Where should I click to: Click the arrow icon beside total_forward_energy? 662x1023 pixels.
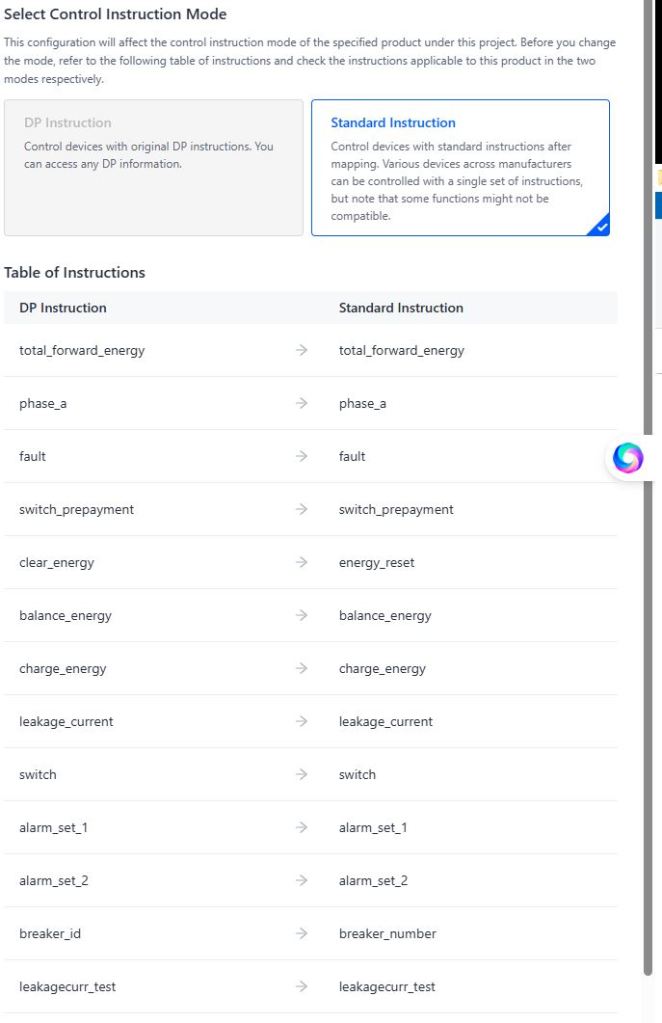click(302, 351)
